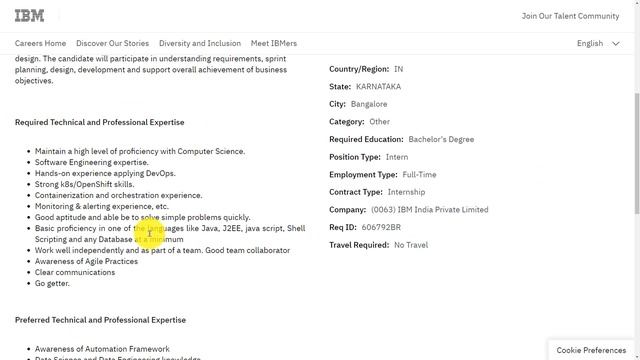640x360 pixels.
Task: Click the 'Software Engineering expertise' bullet
Action: pyautogui.click(x=92, y=162)
